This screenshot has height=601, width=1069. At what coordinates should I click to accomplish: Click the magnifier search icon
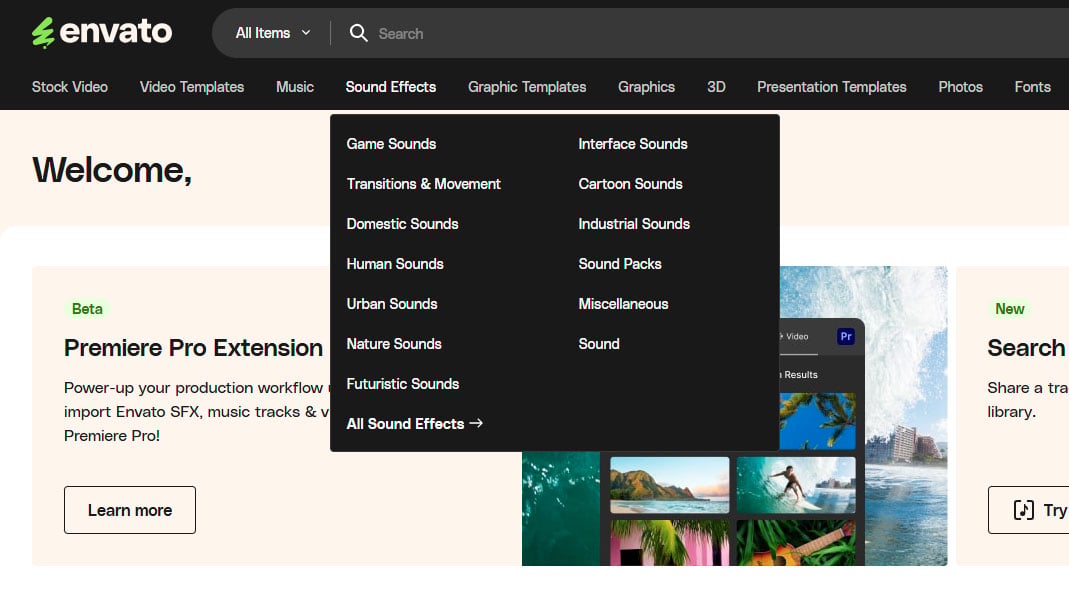coord(358,33)
